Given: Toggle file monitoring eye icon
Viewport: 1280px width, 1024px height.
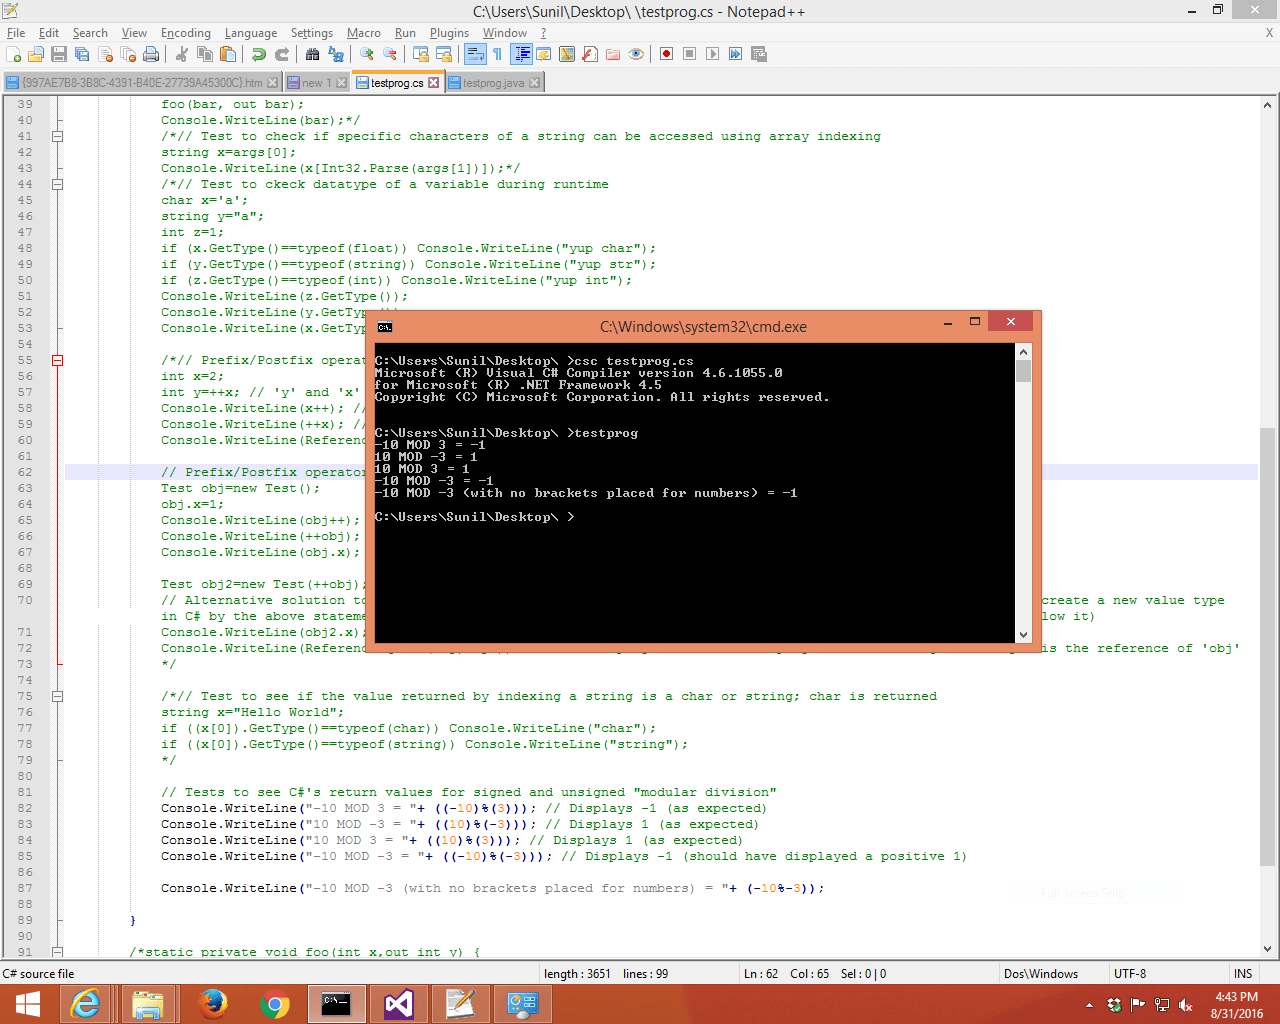Looking at the screenshot, I should pyautogui.click(x=636, y=54).
